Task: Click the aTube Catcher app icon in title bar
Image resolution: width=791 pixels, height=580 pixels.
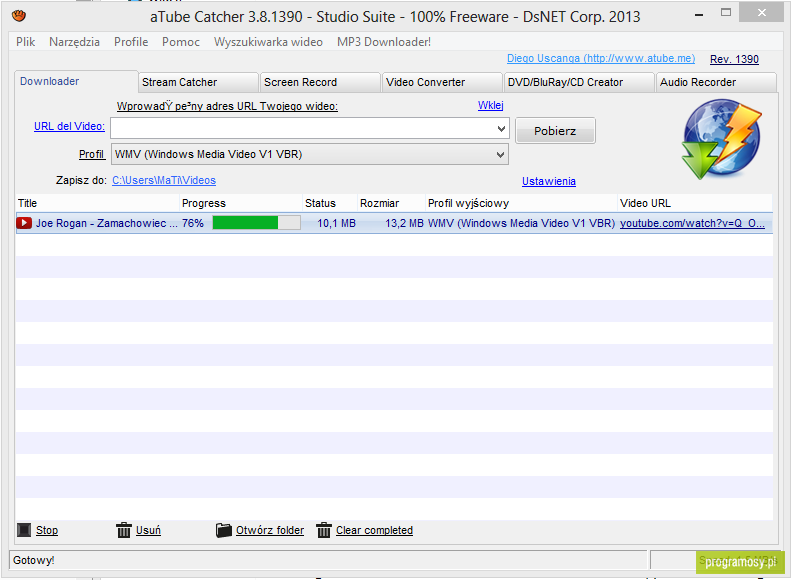Action: click(19, 16)
